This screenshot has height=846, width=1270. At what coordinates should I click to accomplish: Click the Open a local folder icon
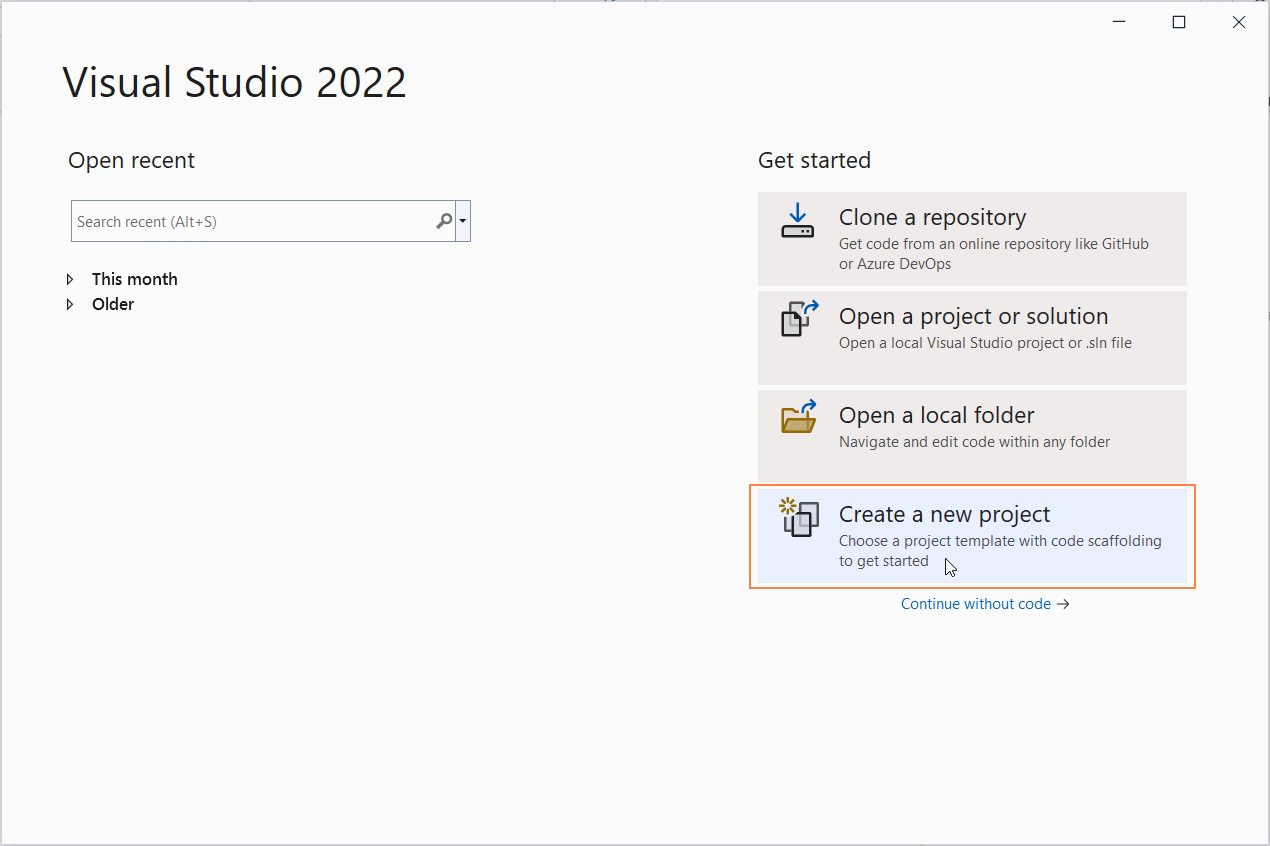pos(798,418)
